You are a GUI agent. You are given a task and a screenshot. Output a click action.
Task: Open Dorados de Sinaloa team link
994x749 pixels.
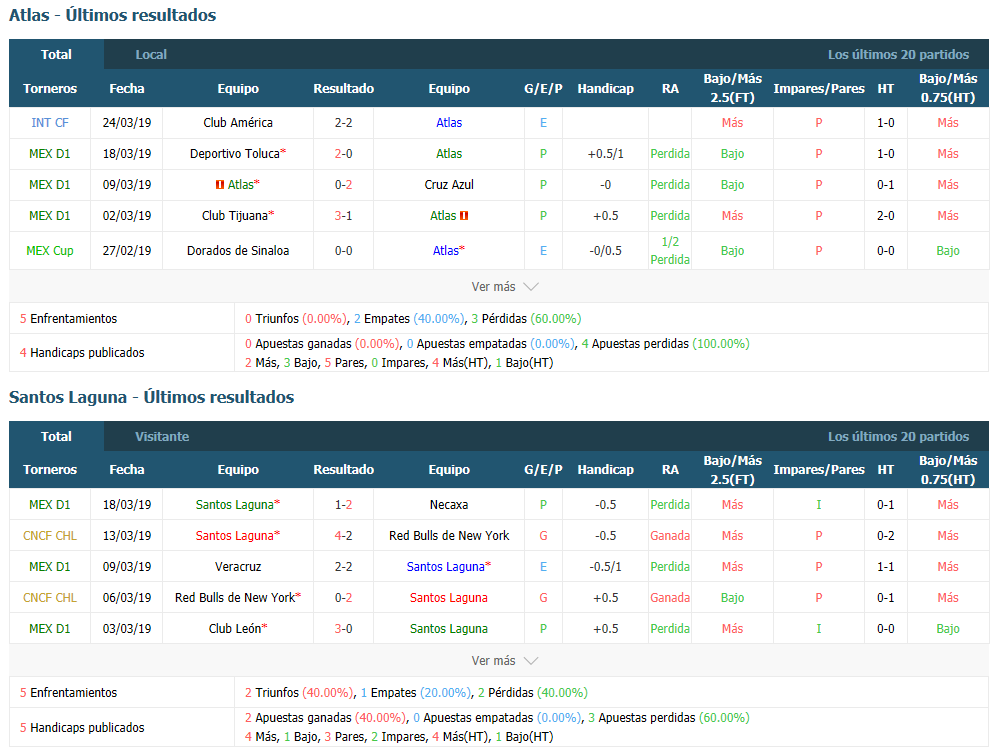(x=238, y=251)
